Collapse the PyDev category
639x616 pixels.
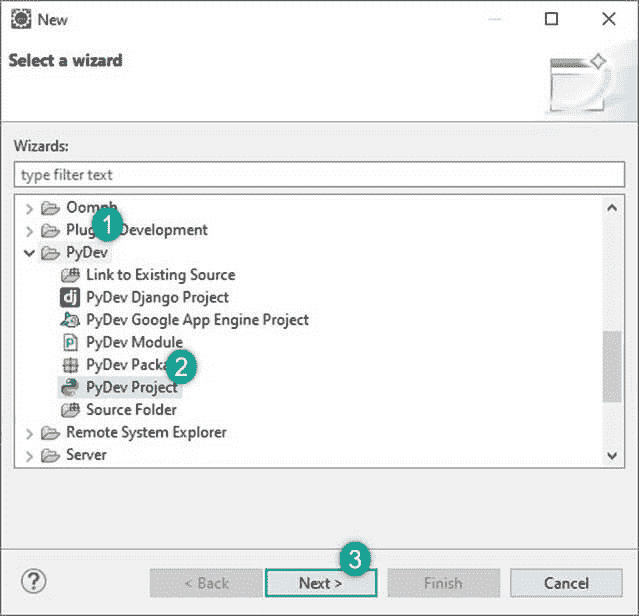(29, 253)
